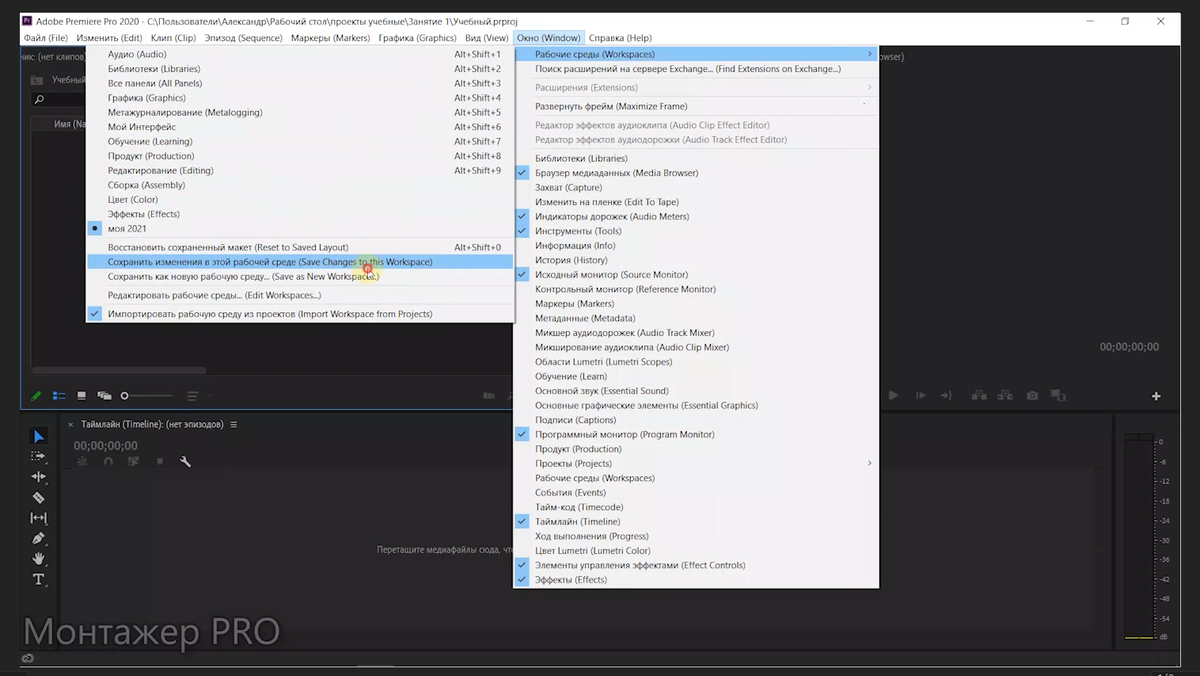Image resolution: width=1200 pixels, height=676 pixels.
Task: Switch to the Hand tool
Action: pyautogui.click(x=39, y=559)
